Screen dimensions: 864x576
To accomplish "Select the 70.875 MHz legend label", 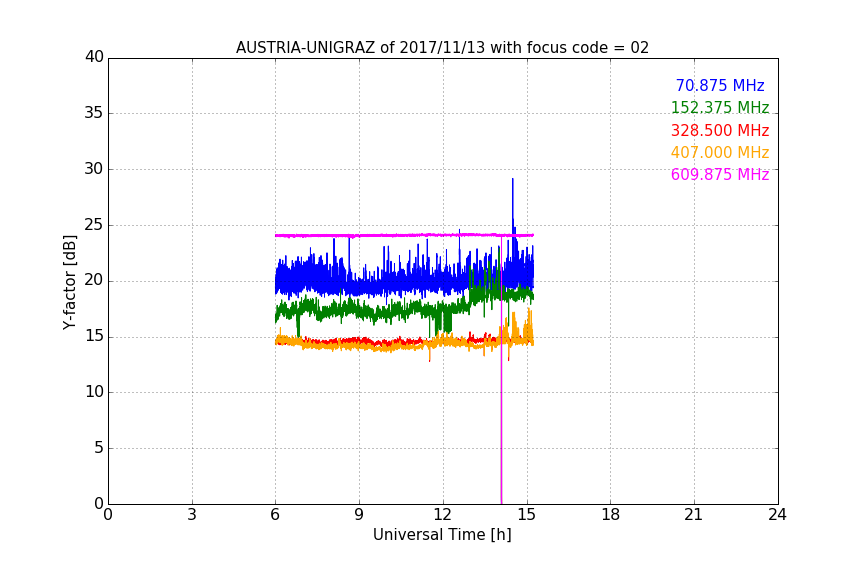I will click(x=720, y=85).
